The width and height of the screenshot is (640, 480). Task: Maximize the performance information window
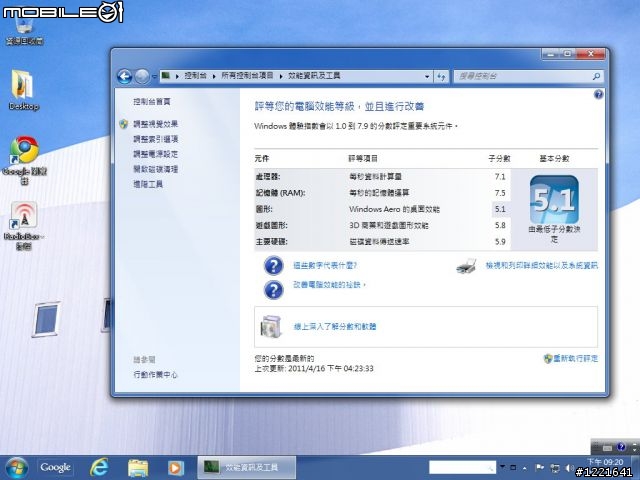(x=567, y=54)
